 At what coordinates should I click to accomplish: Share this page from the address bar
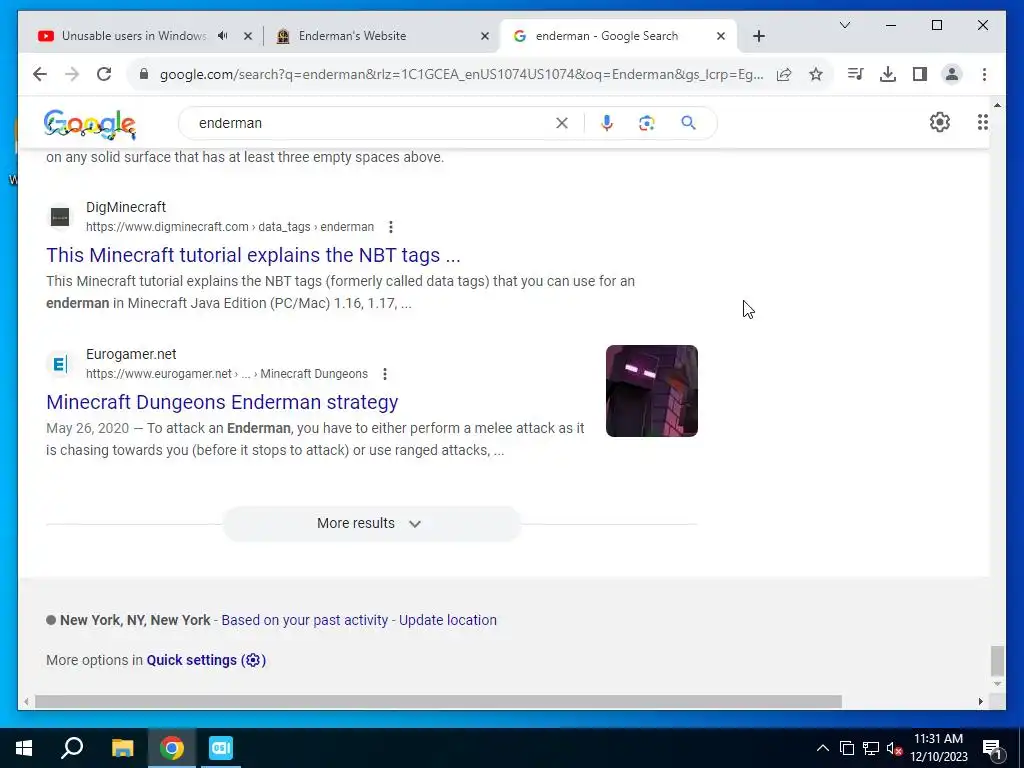784,74
